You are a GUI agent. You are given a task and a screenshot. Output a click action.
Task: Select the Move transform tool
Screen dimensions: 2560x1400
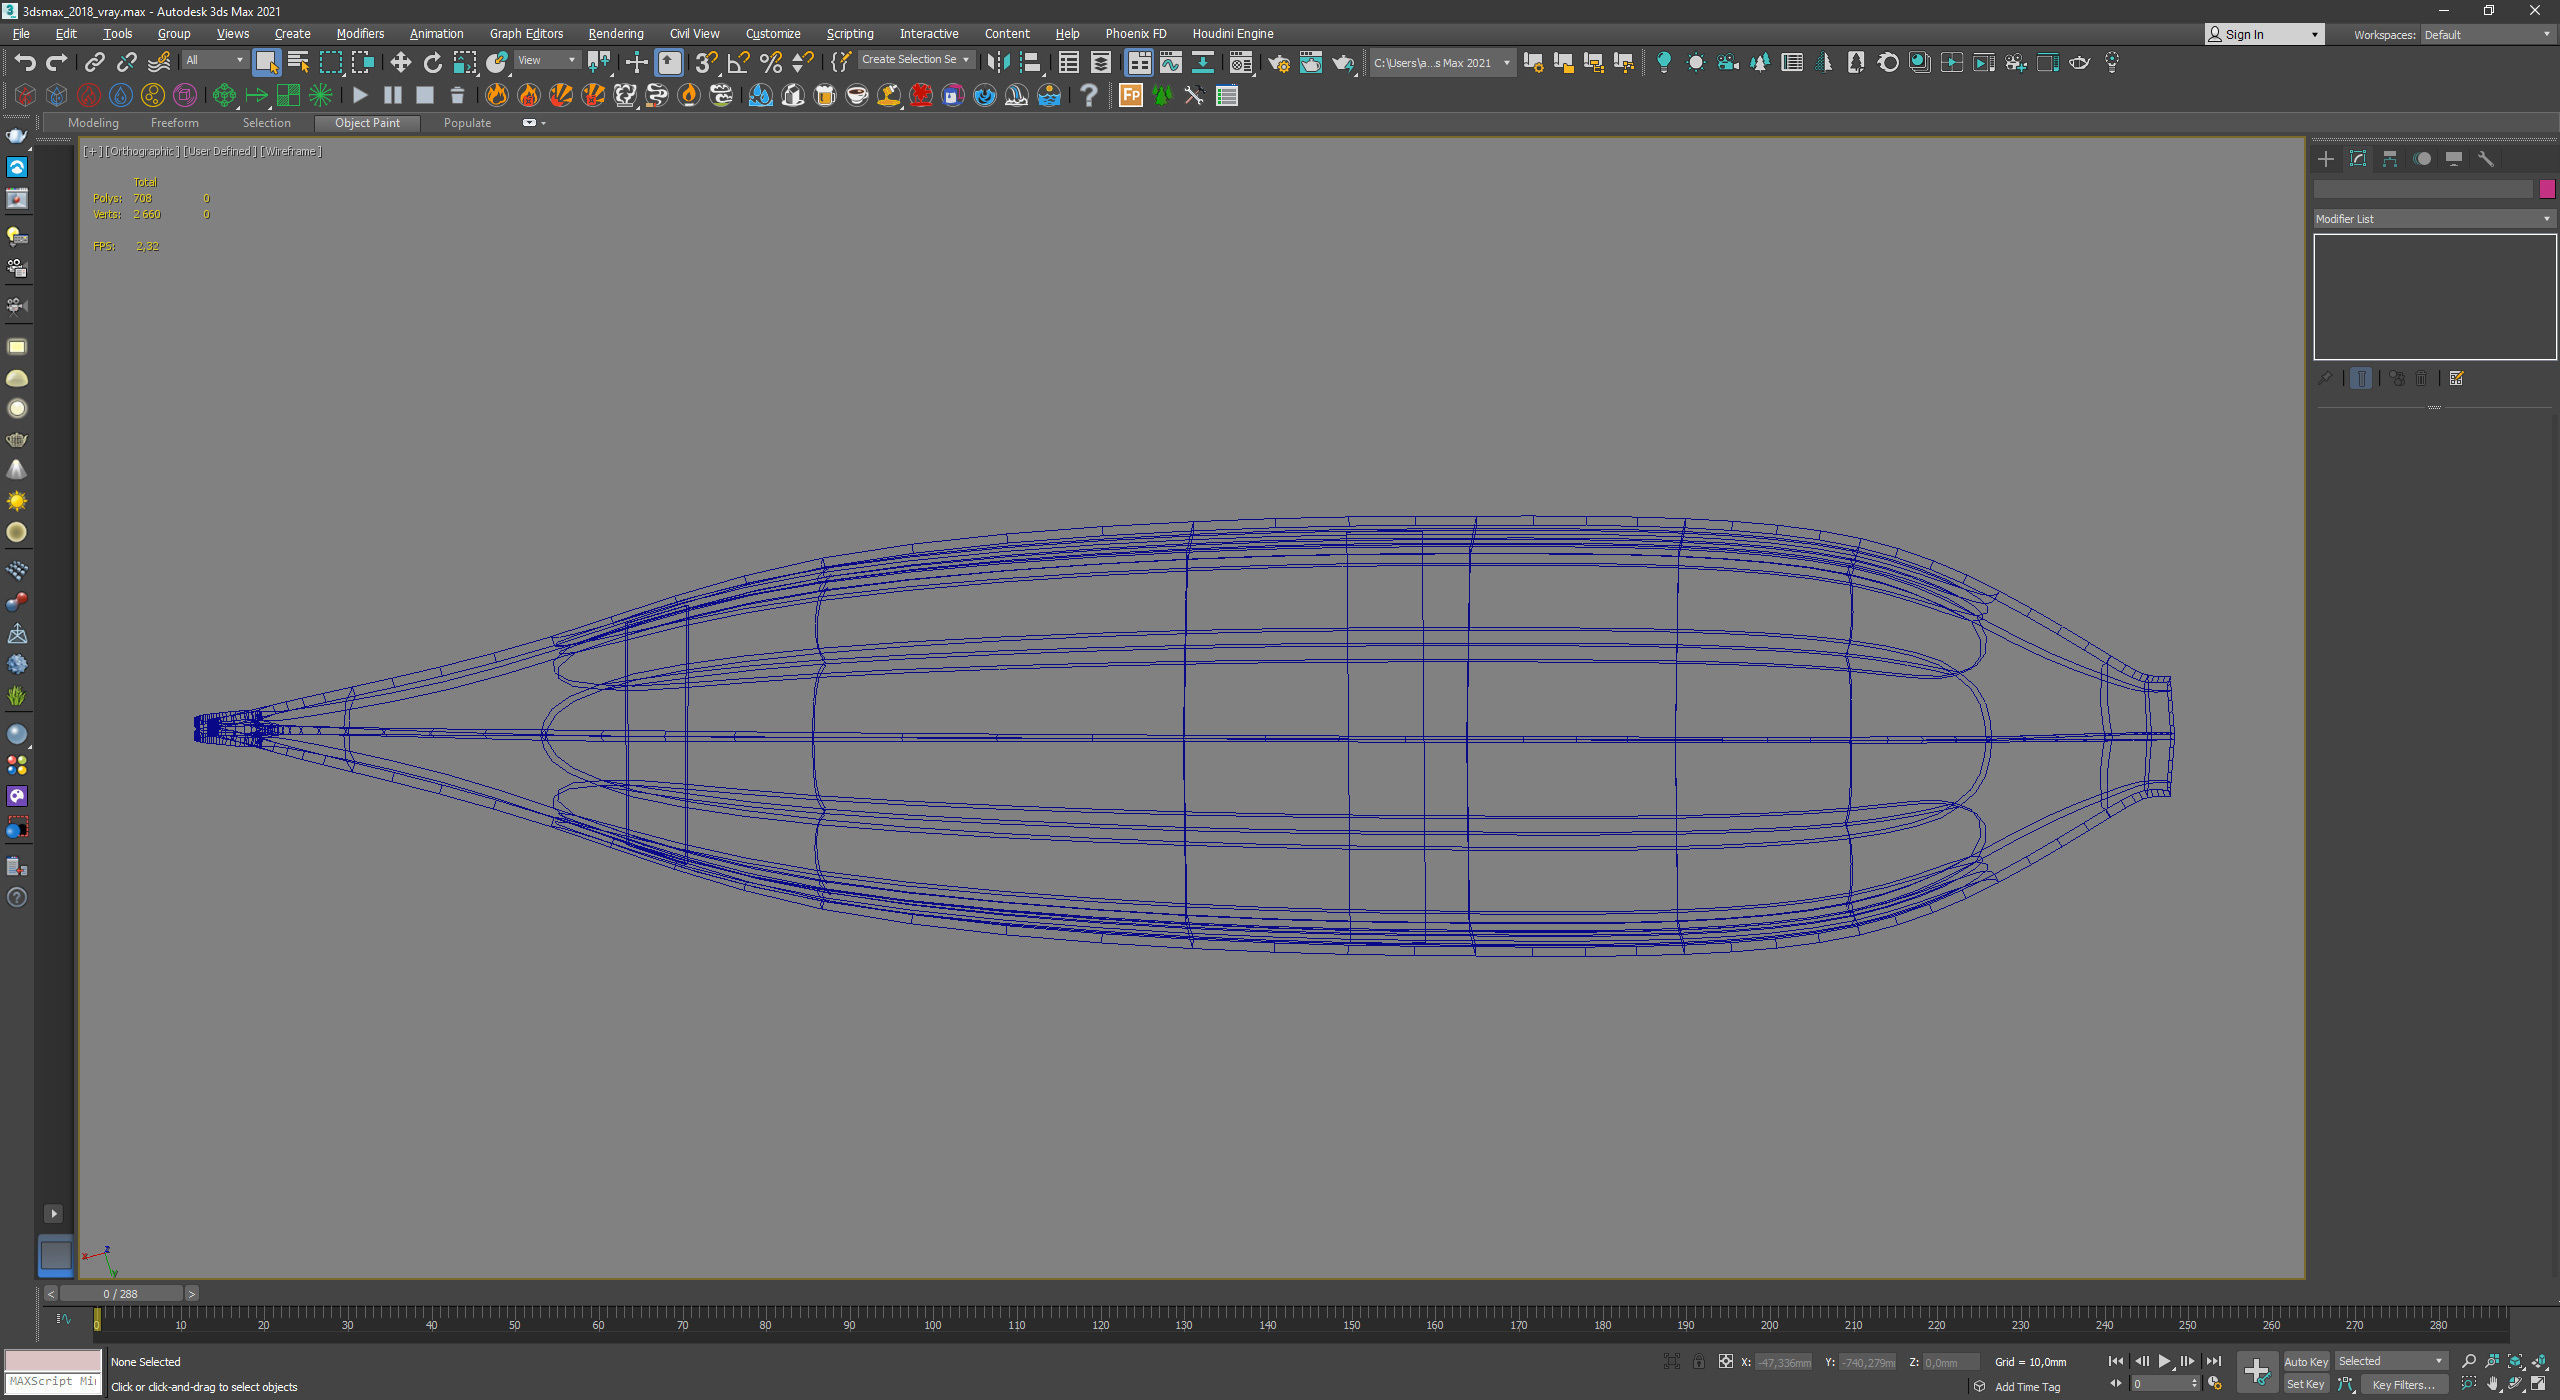(x=400, y=63)
